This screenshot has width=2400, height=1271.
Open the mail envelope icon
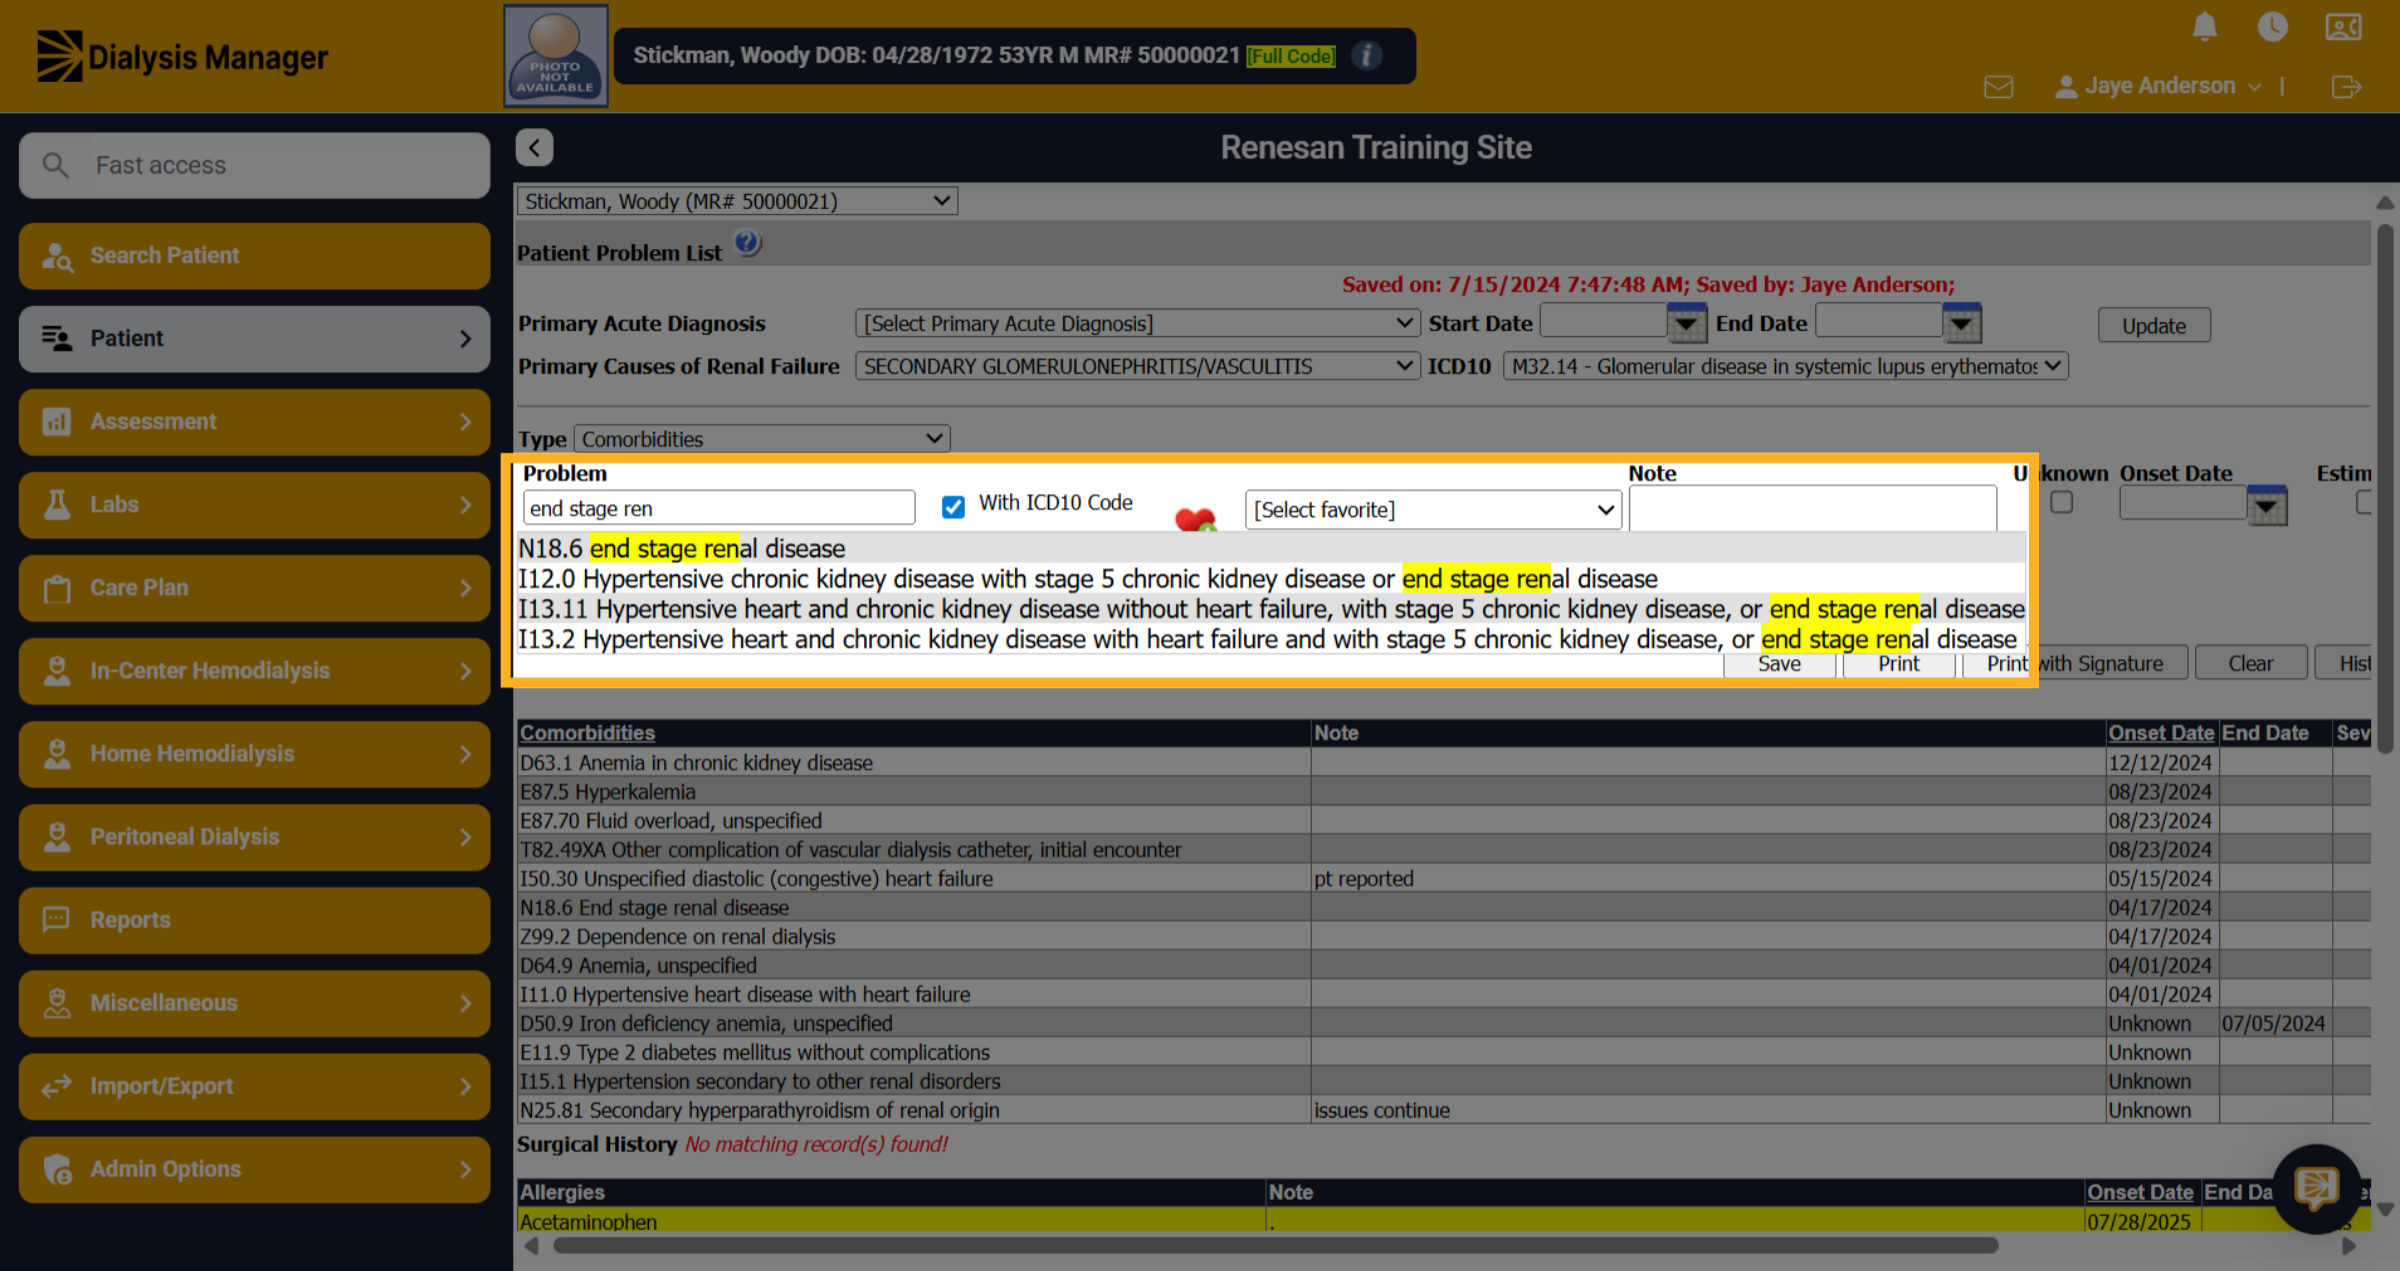coord(1998,87)
